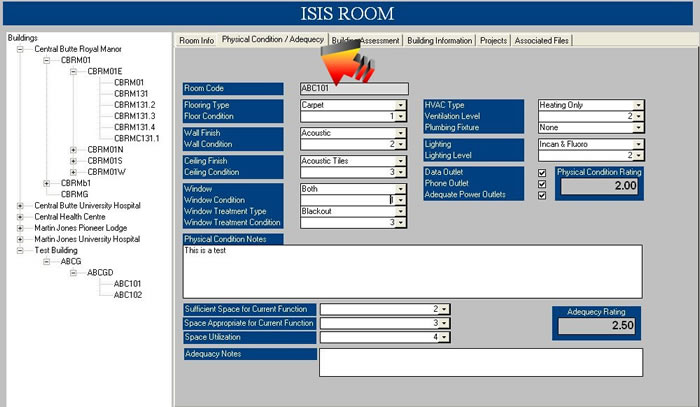The width and height of the screenshot is (700, 407).
Task: Open the Associated Files tab
Action: click(x=542, y=40)
